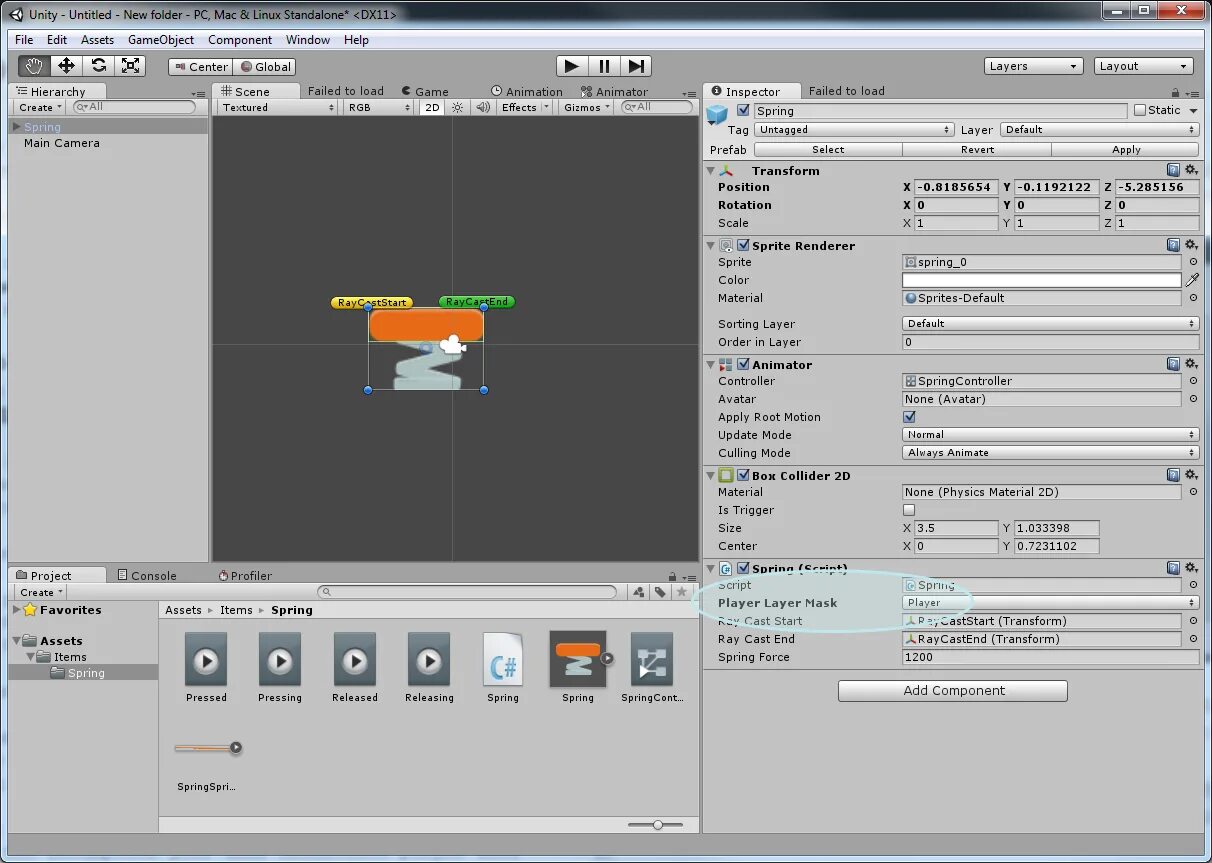Switch to the Game tab
Screen dimensions: 1212x863
tap(424, 91)
